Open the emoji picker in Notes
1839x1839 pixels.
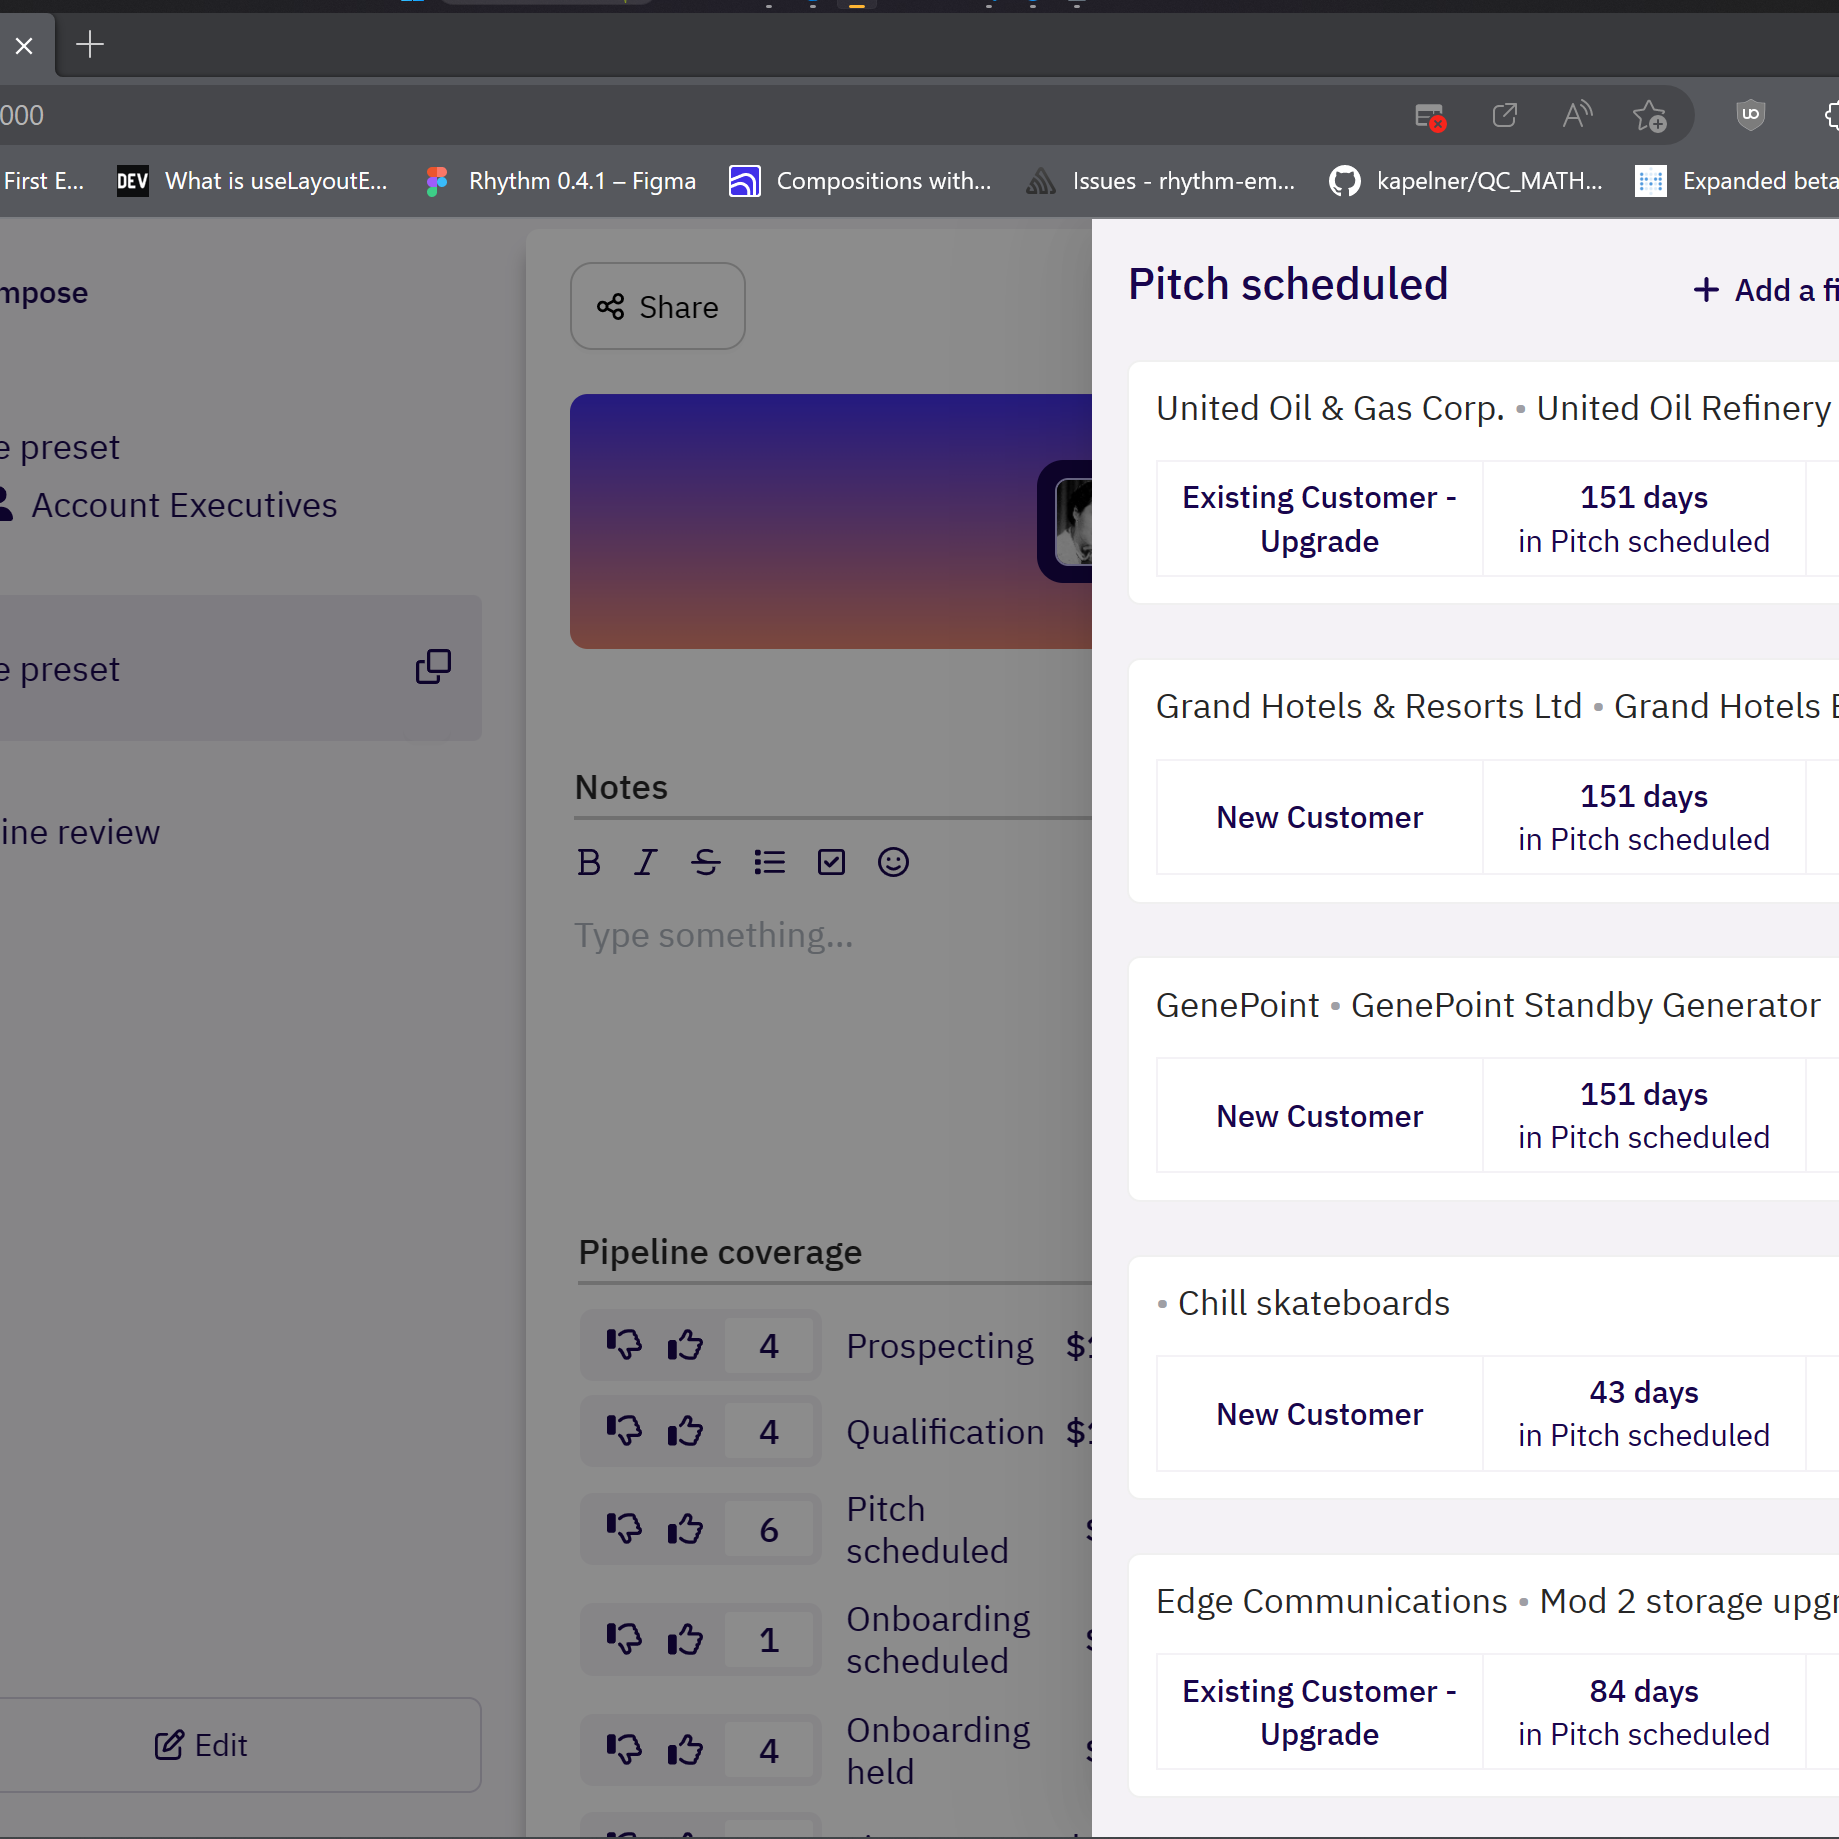pyautogui.click(x=893, y=861)
